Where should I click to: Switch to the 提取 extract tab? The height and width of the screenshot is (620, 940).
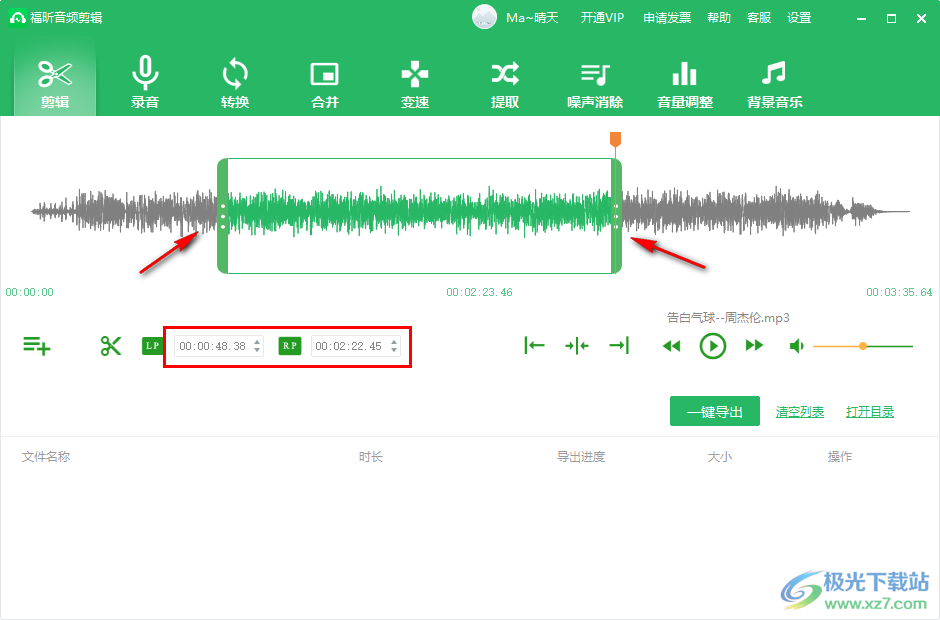pos(504,83)
